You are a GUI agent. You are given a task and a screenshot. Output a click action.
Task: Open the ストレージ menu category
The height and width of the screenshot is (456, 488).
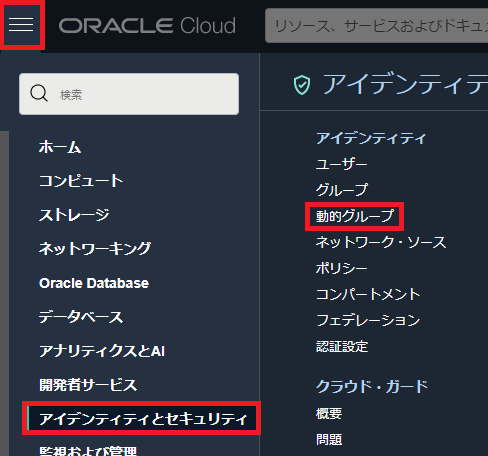click(74, 215)
